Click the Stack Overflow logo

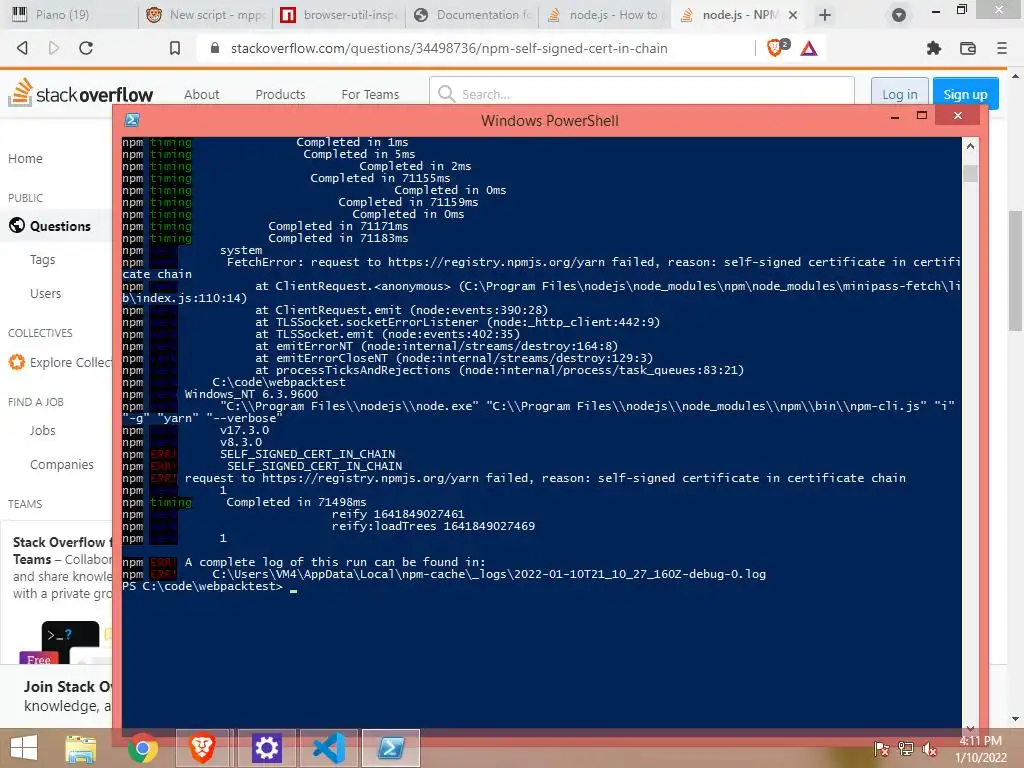coord(80,93)
